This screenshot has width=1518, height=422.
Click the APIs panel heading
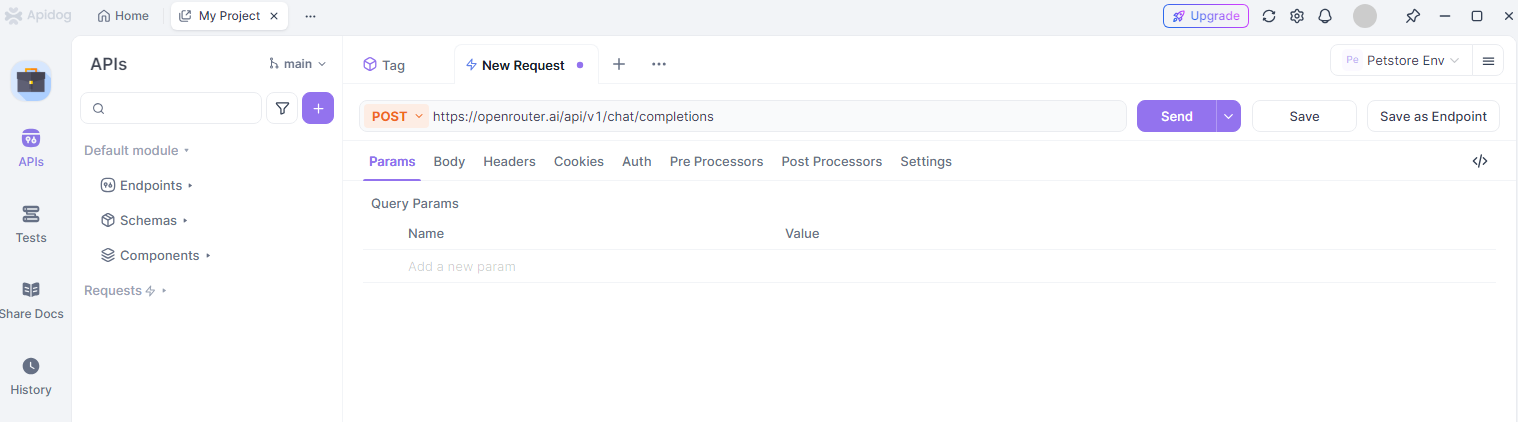[109, 64]
